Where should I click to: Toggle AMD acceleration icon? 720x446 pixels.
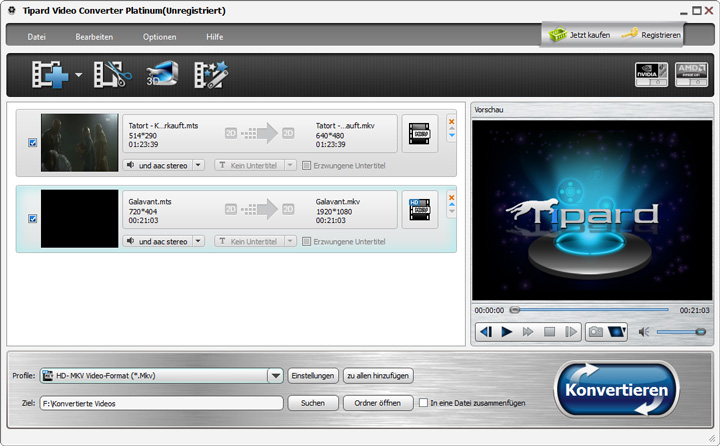[x=691, y=74]
